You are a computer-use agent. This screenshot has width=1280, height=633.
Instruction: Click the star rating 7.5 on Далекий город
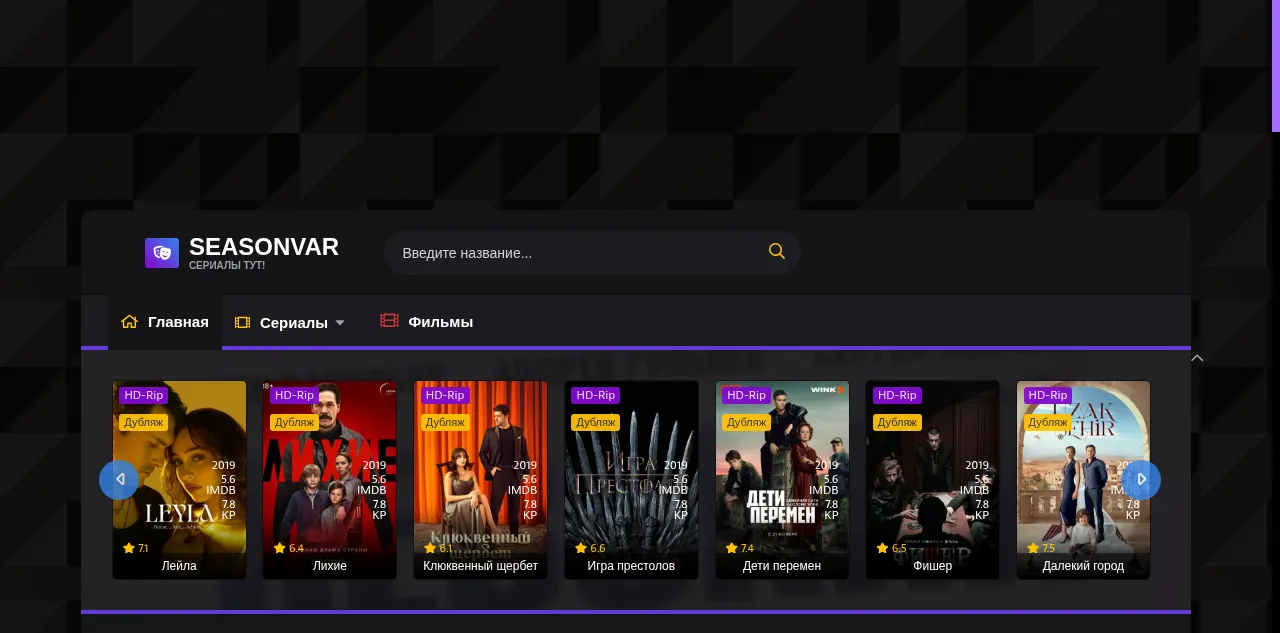click(1042, 548)
